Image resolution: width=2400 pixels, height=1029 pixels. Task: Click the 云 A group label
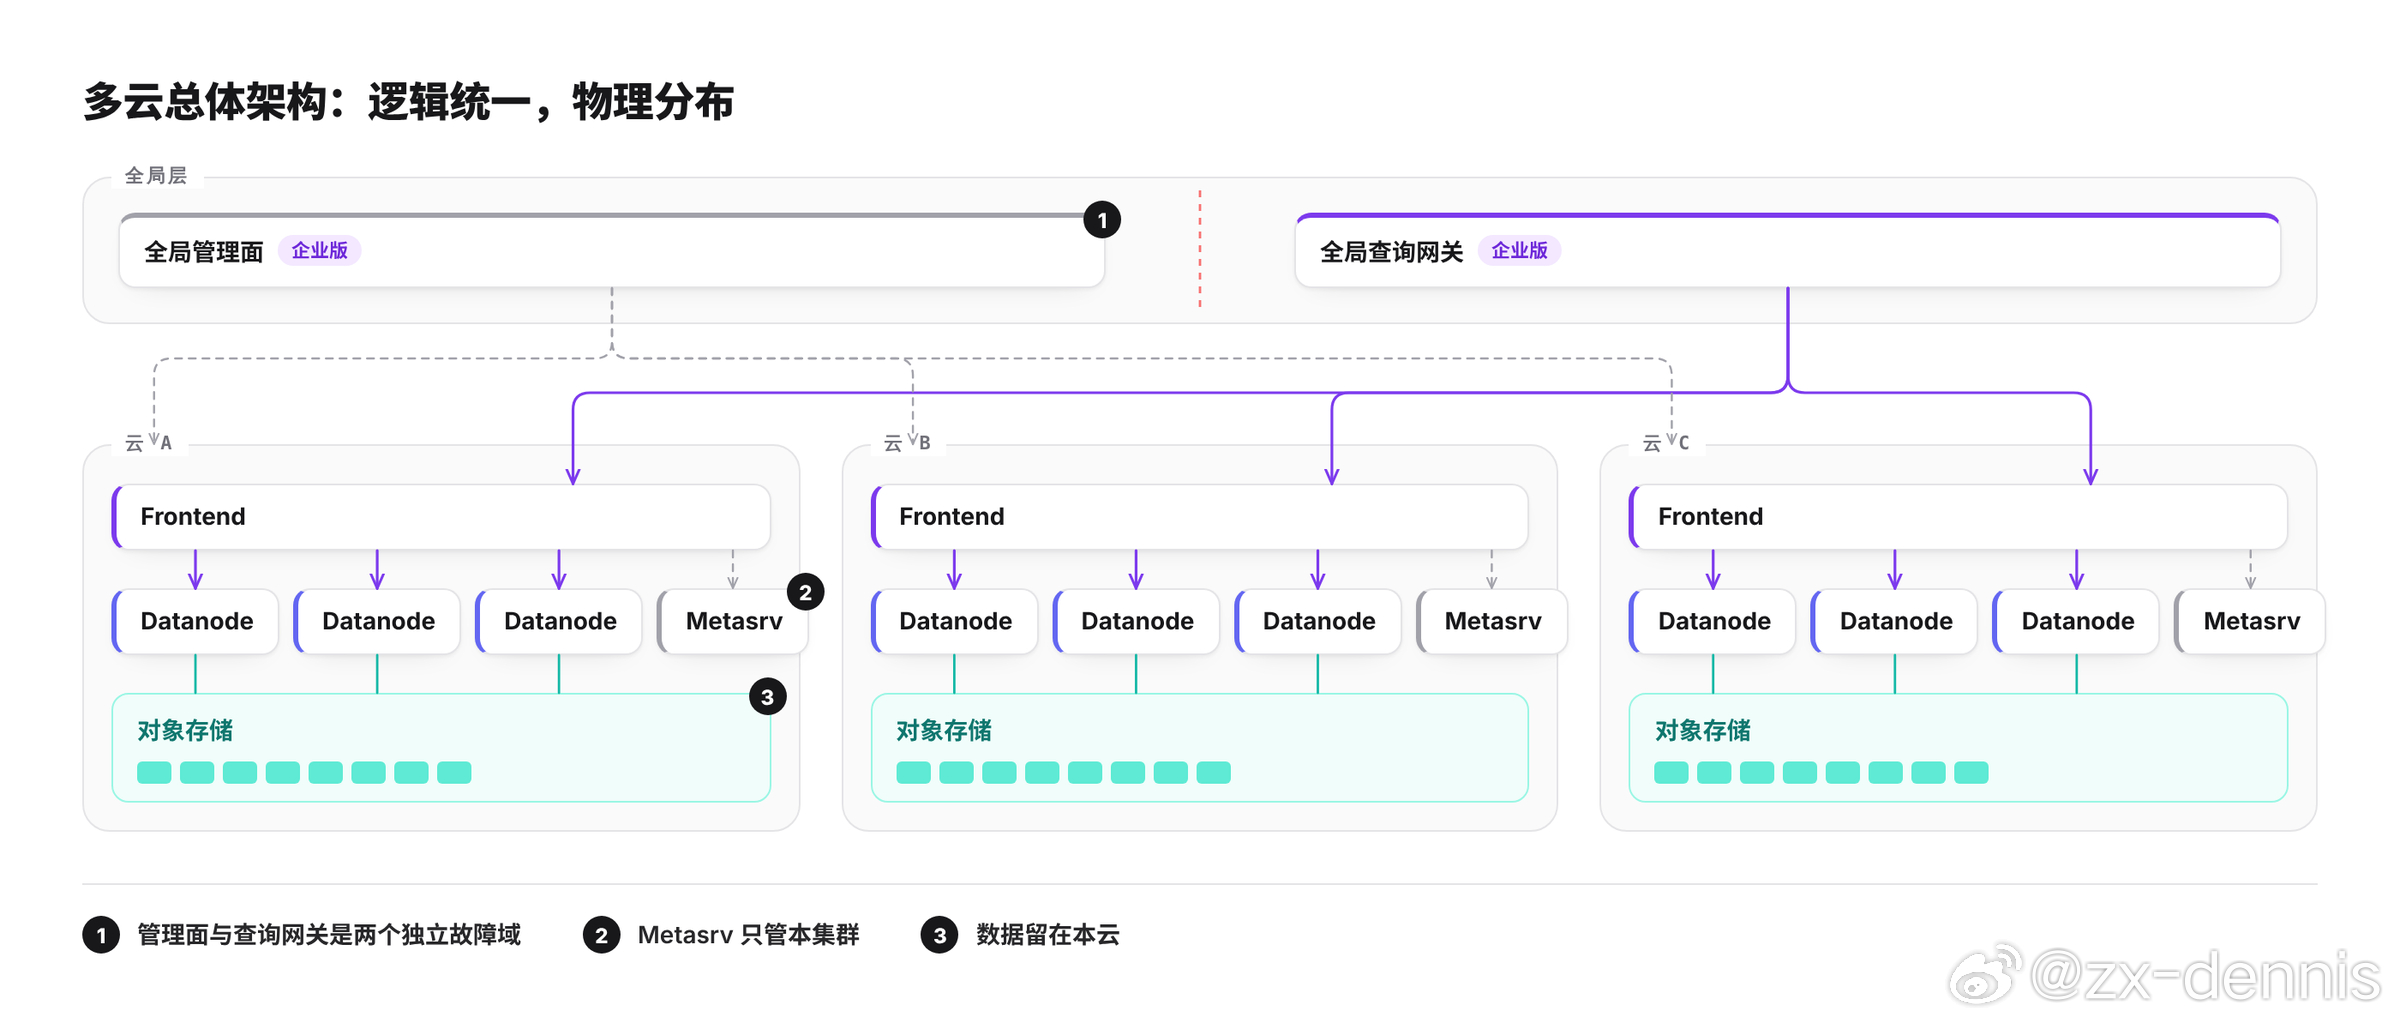coord(148,442)
